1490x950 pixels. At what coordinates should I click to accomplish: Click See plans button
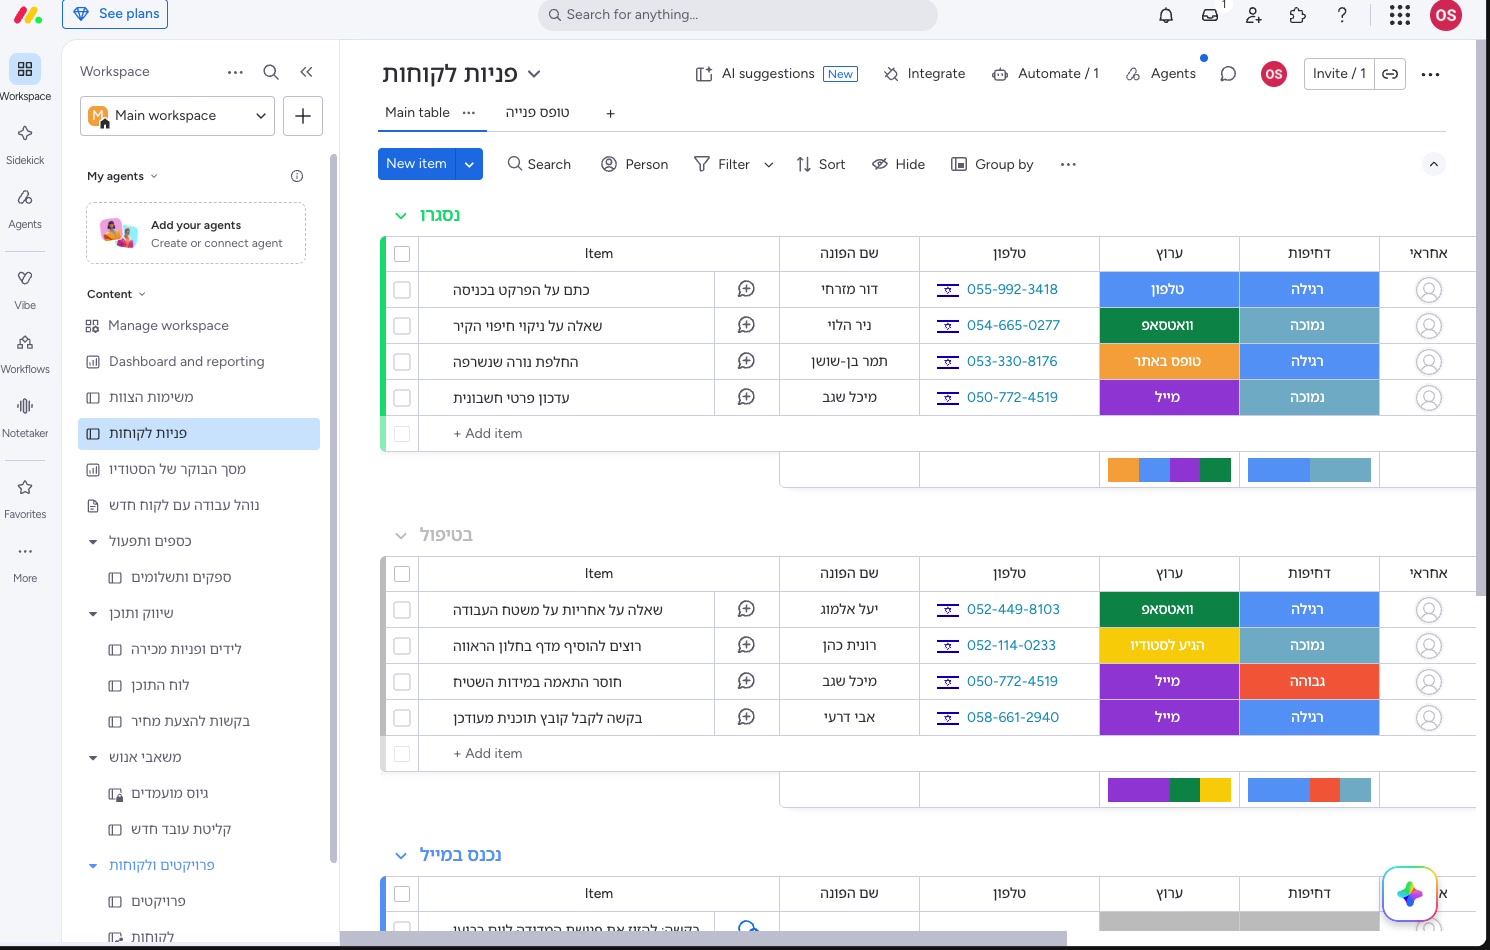(x=115, y=14)
